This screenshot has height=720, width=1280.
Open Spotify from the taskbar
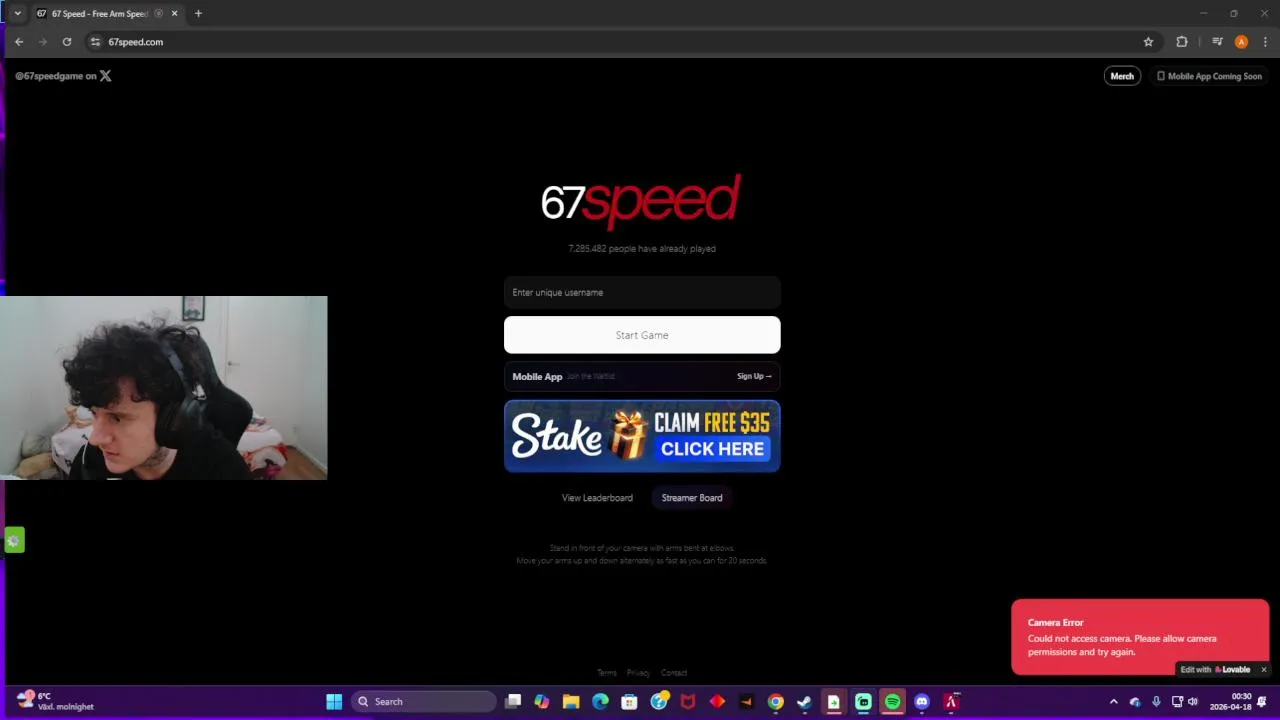pos(892,702)
